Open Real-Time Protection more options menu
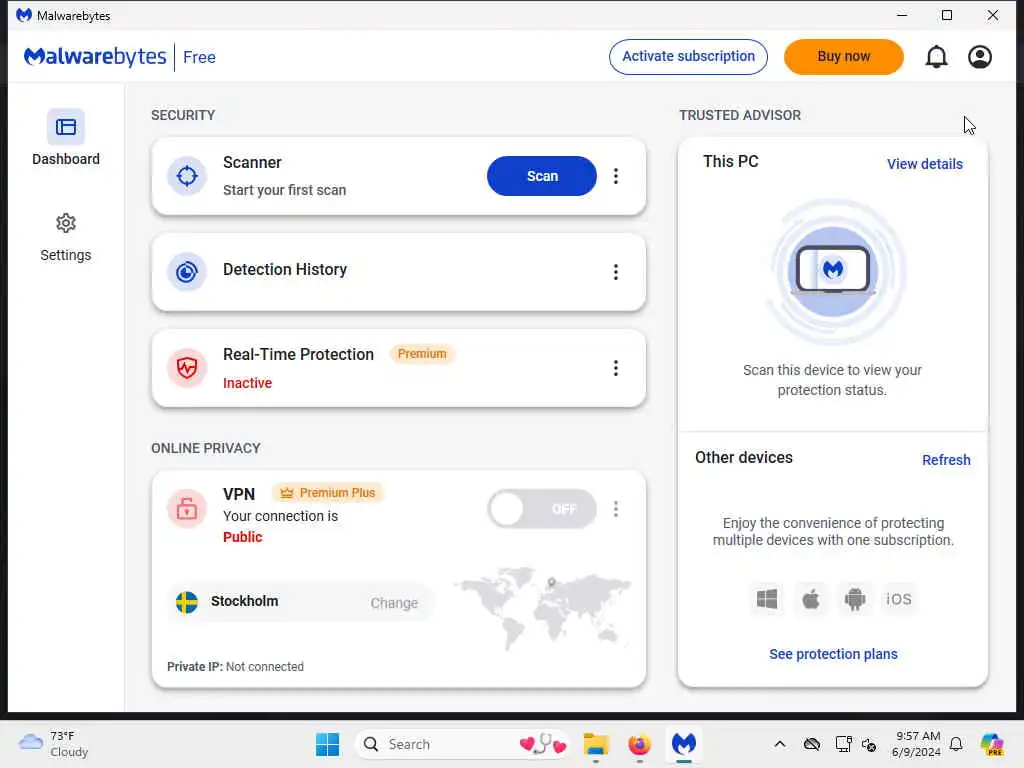This screenshot has height=768, width=1024. pyautogui.click(x=615, y=368)
